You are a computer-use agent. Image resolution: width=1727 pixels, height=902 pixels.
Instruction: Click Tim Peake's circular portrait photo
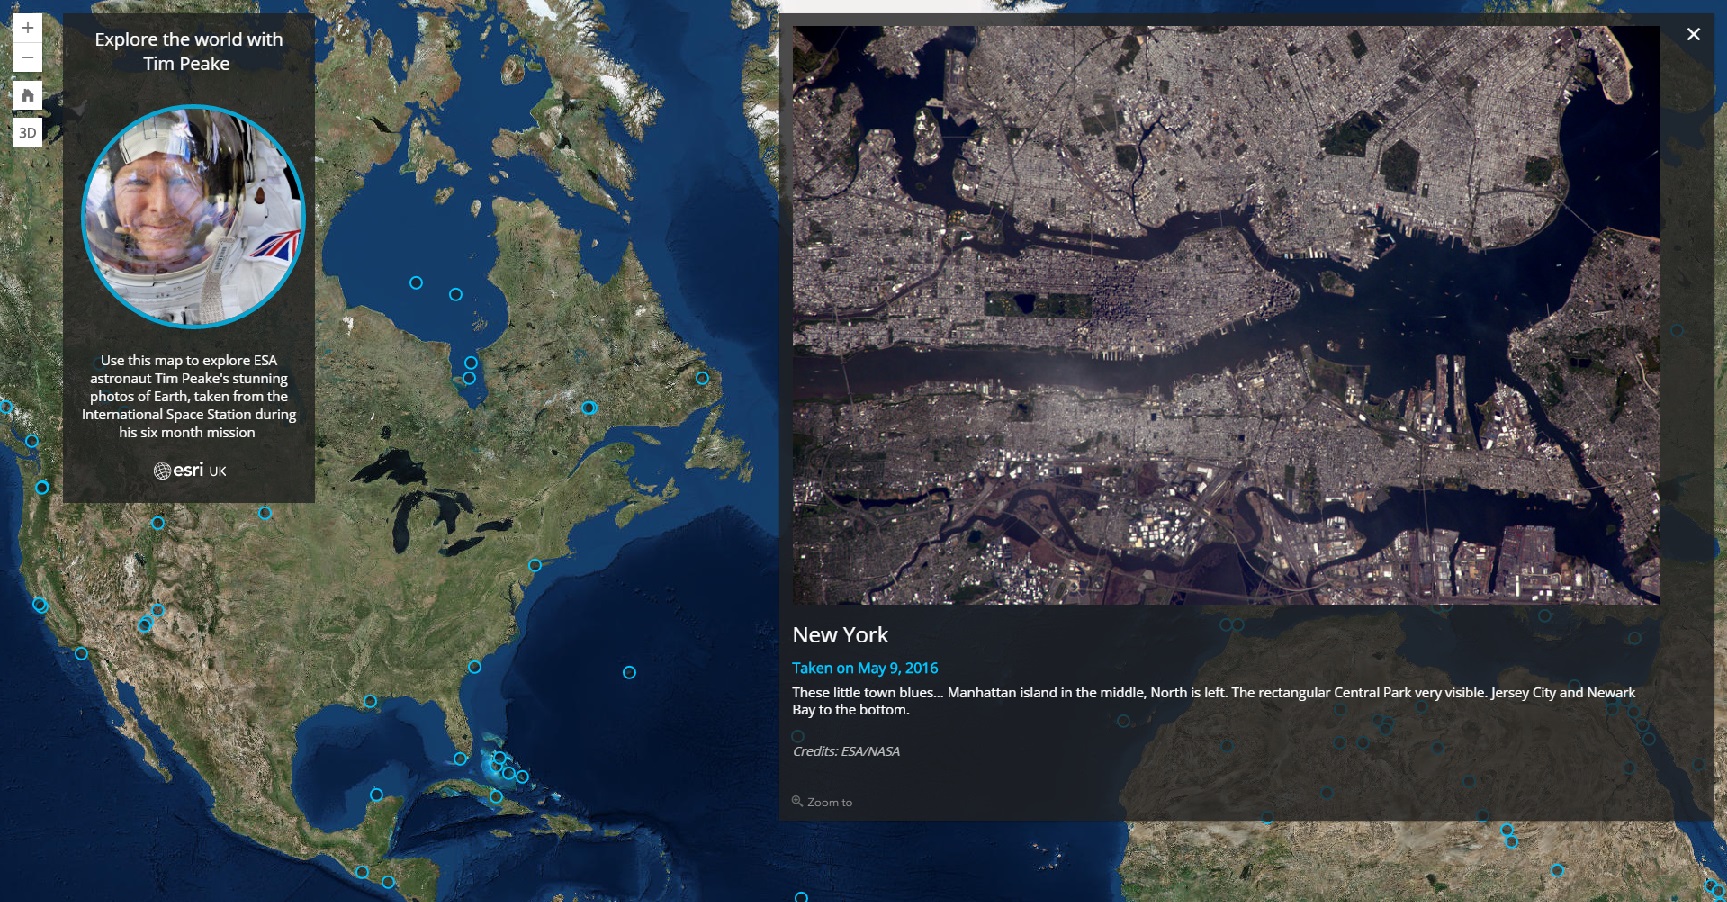tap(192, 216)
